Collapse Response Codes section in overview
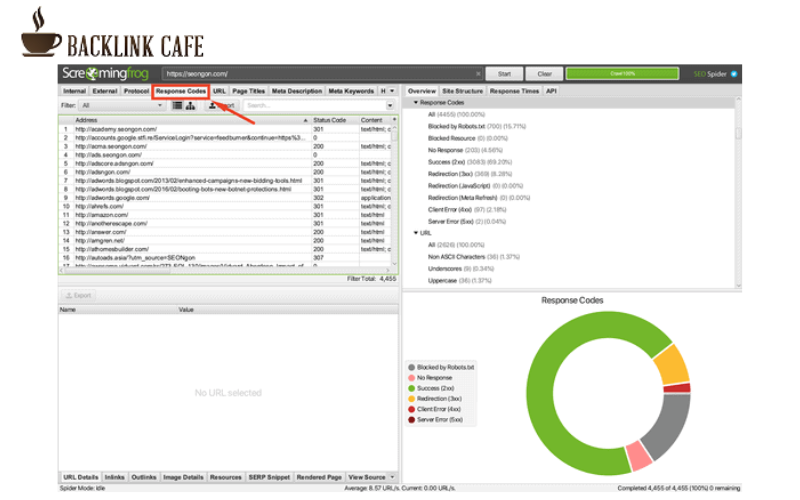The image size is (800, 500). coord(416,103)
